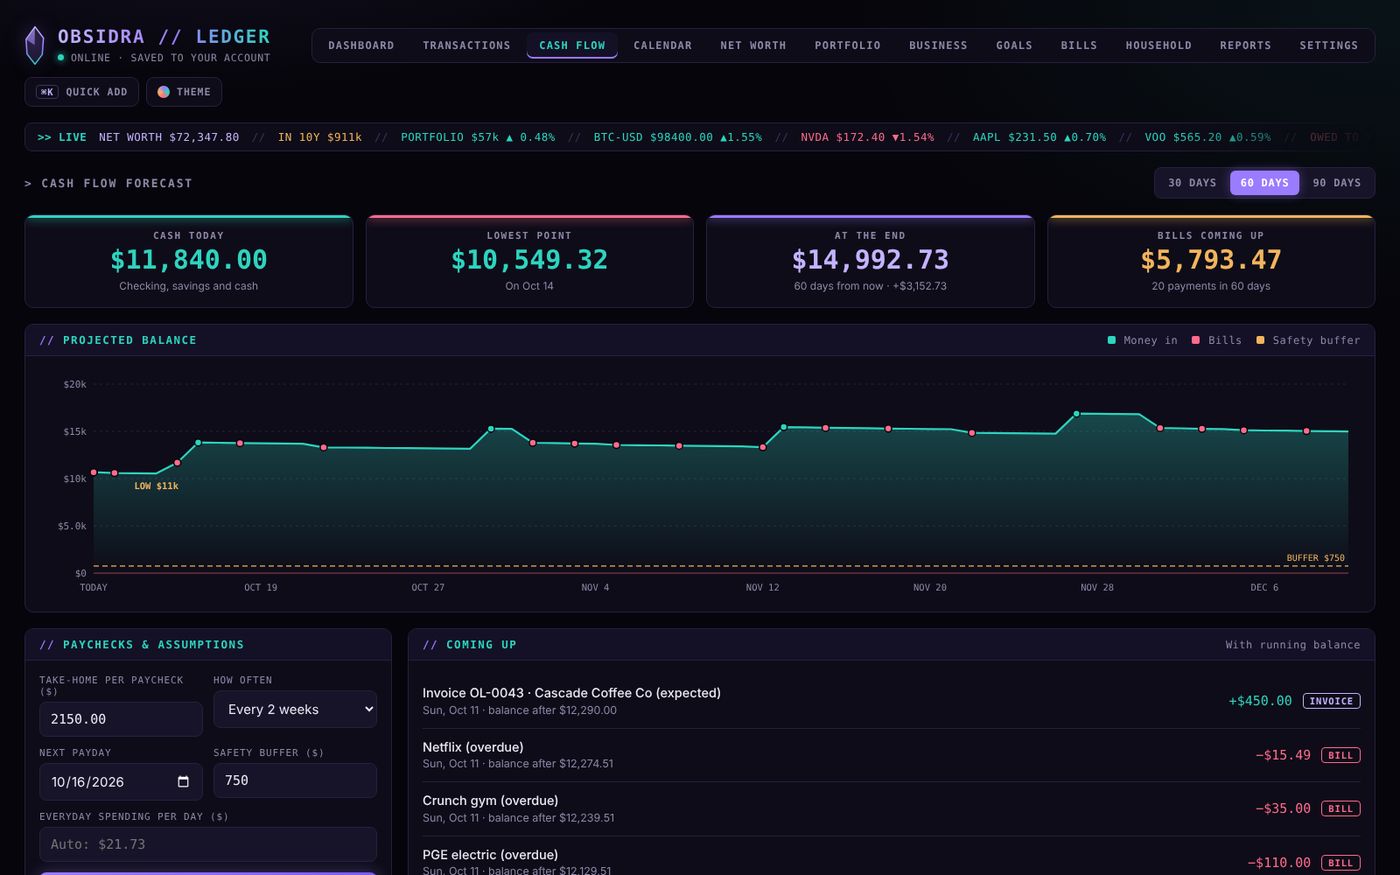Click the BILL tag on Netflix row
The image size is (1400, 875).
1340,755
